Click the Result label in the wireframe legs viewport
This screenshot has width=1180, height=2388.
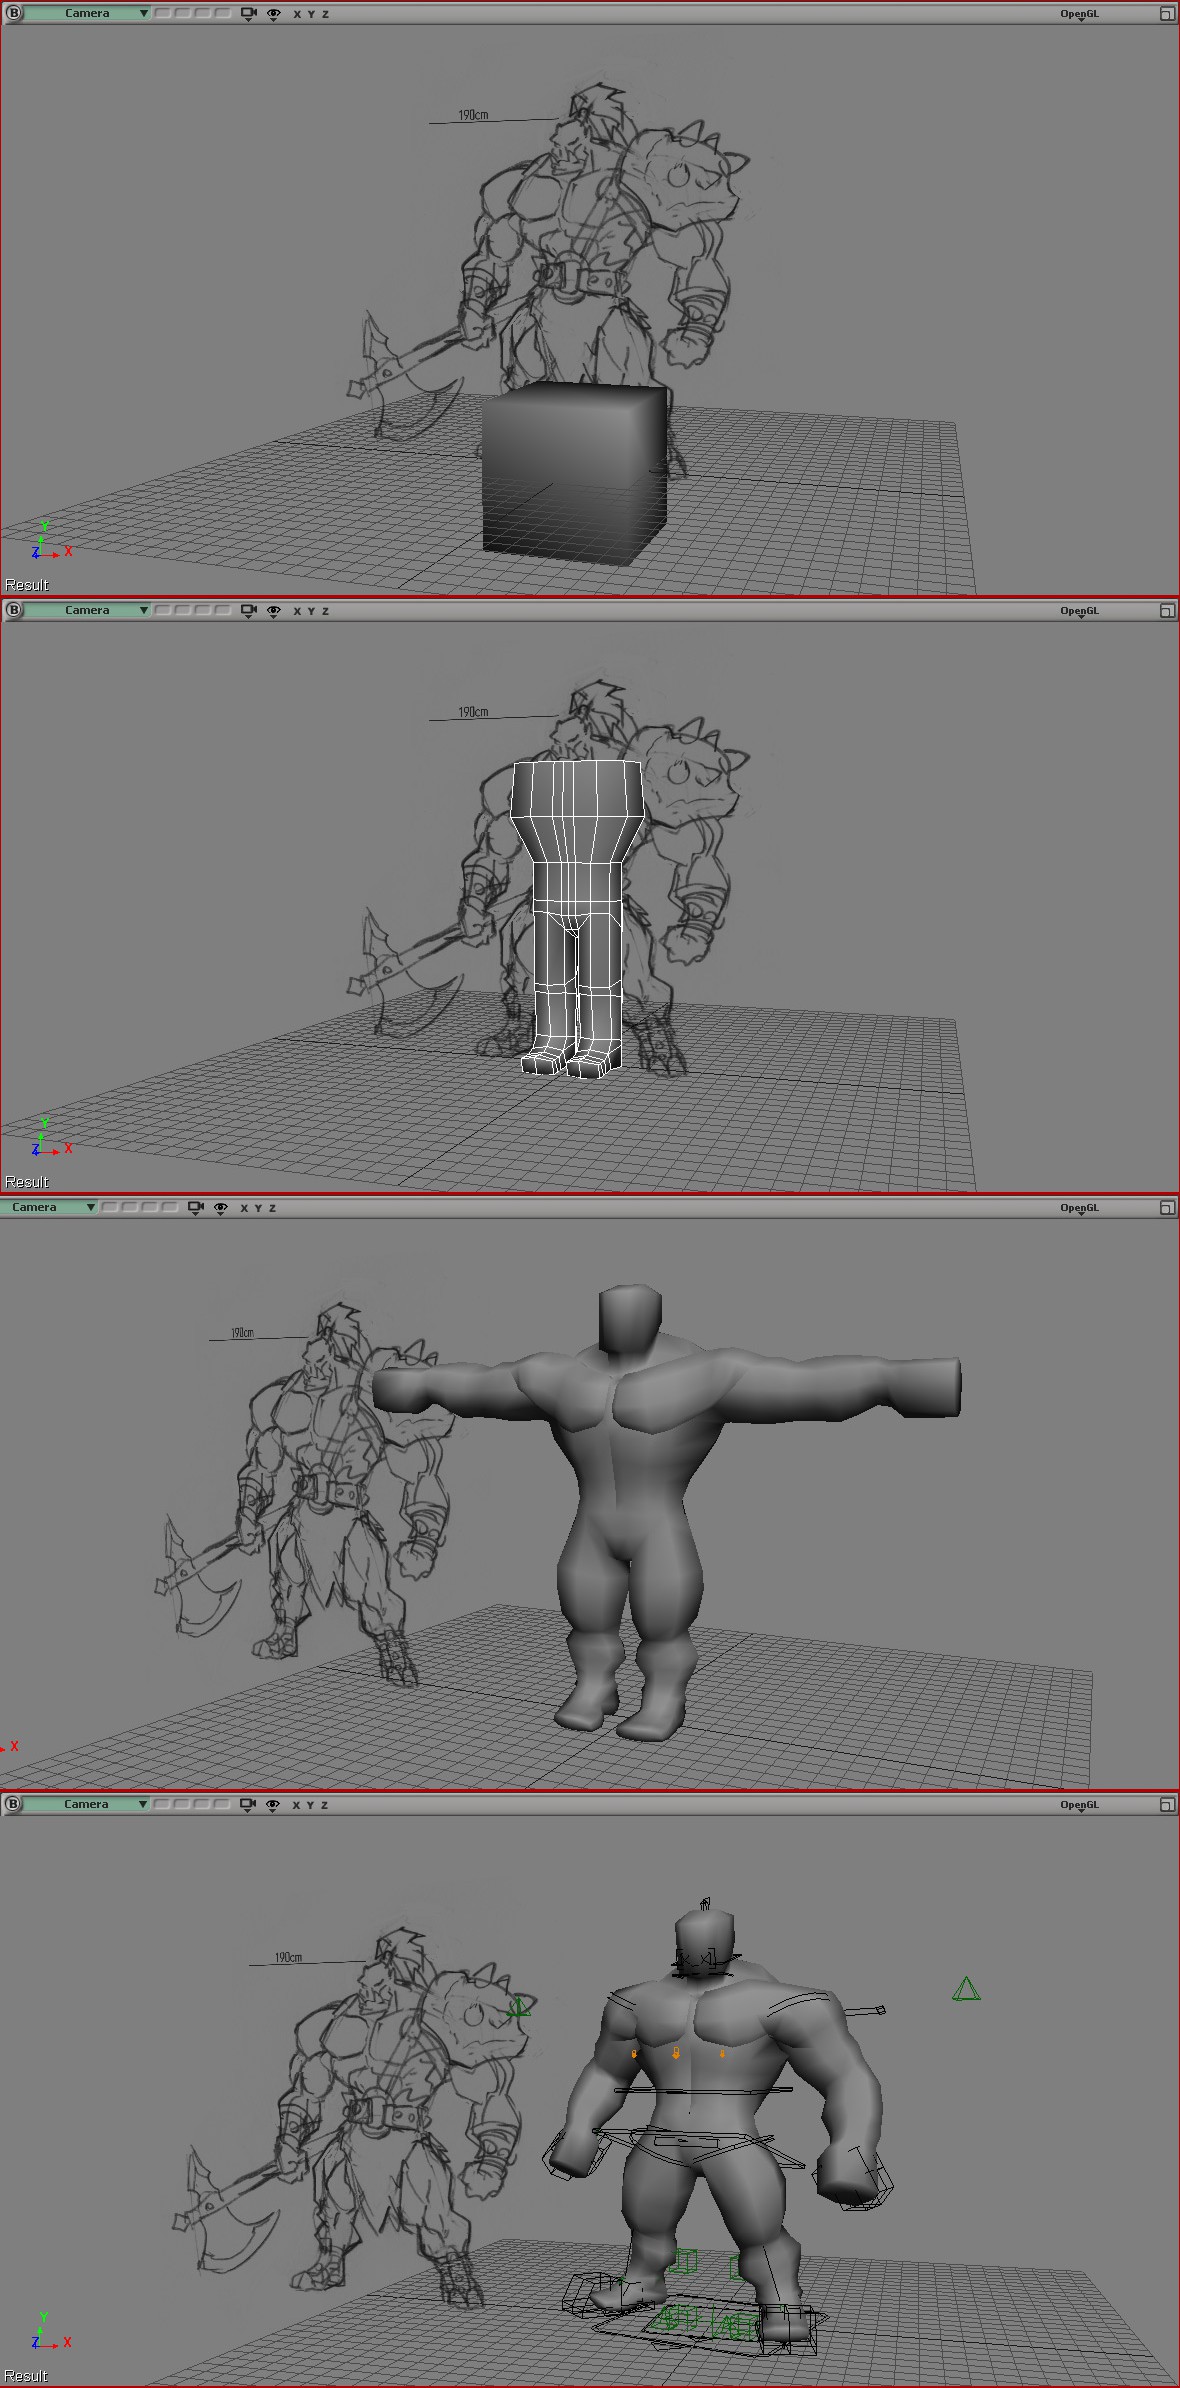27,1182
